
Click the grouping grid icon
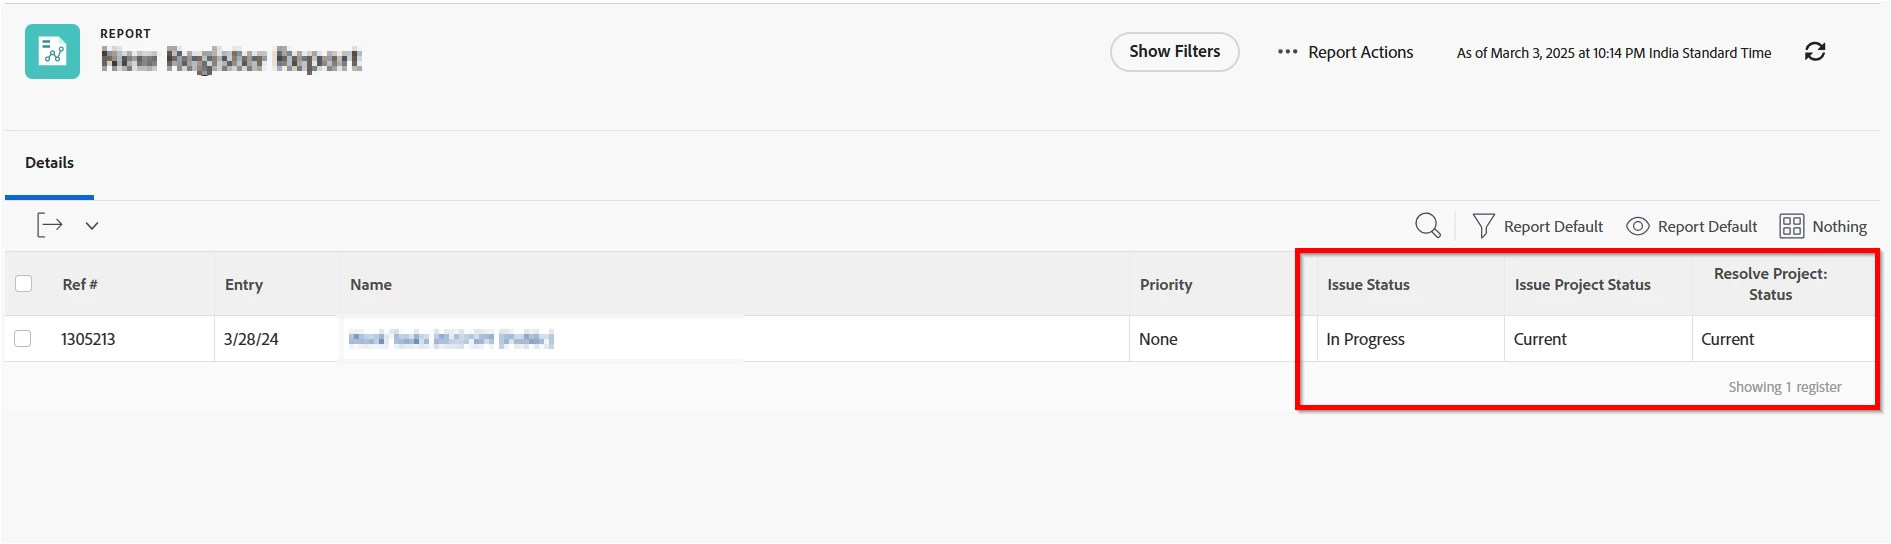[x=1791, y=226]
